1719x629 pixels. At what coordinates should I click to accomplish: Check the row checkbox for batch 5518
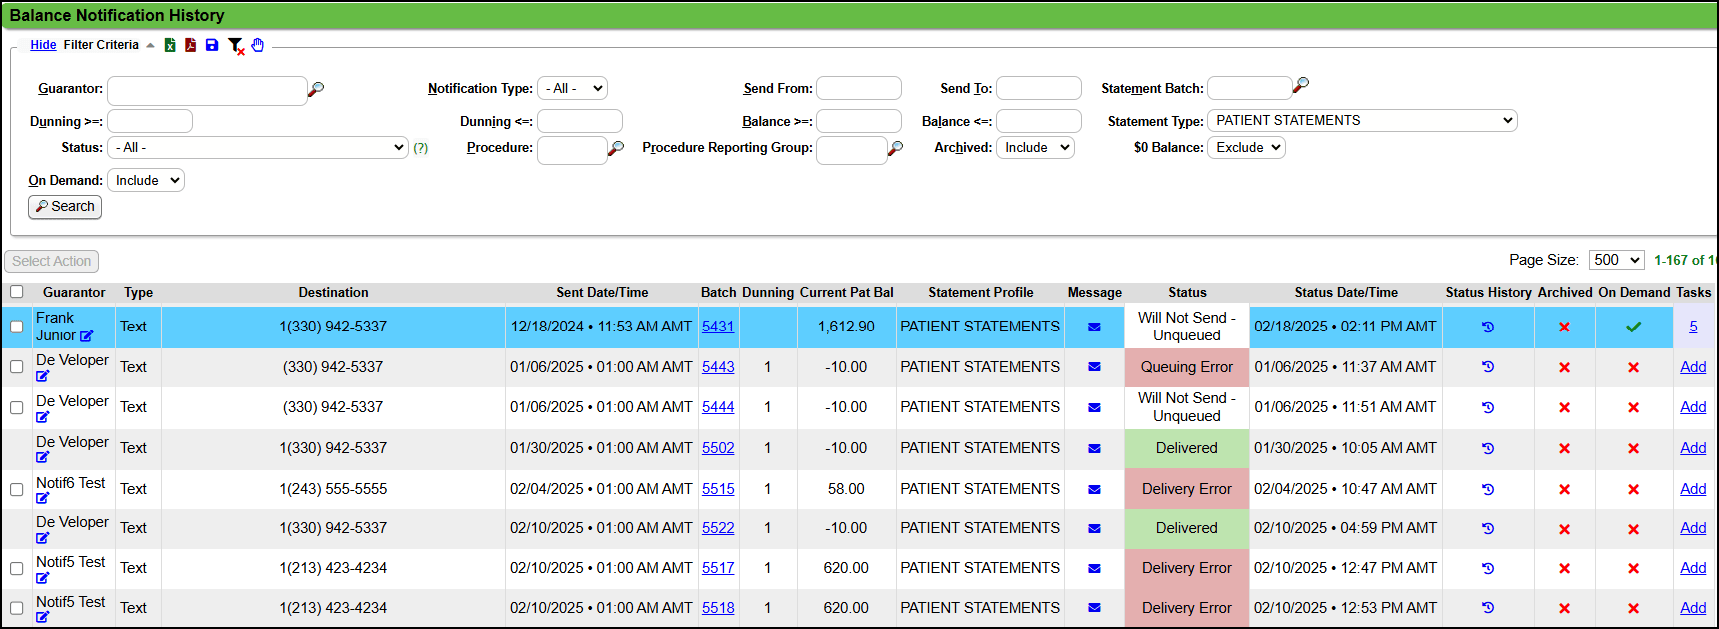coord(17,608)
